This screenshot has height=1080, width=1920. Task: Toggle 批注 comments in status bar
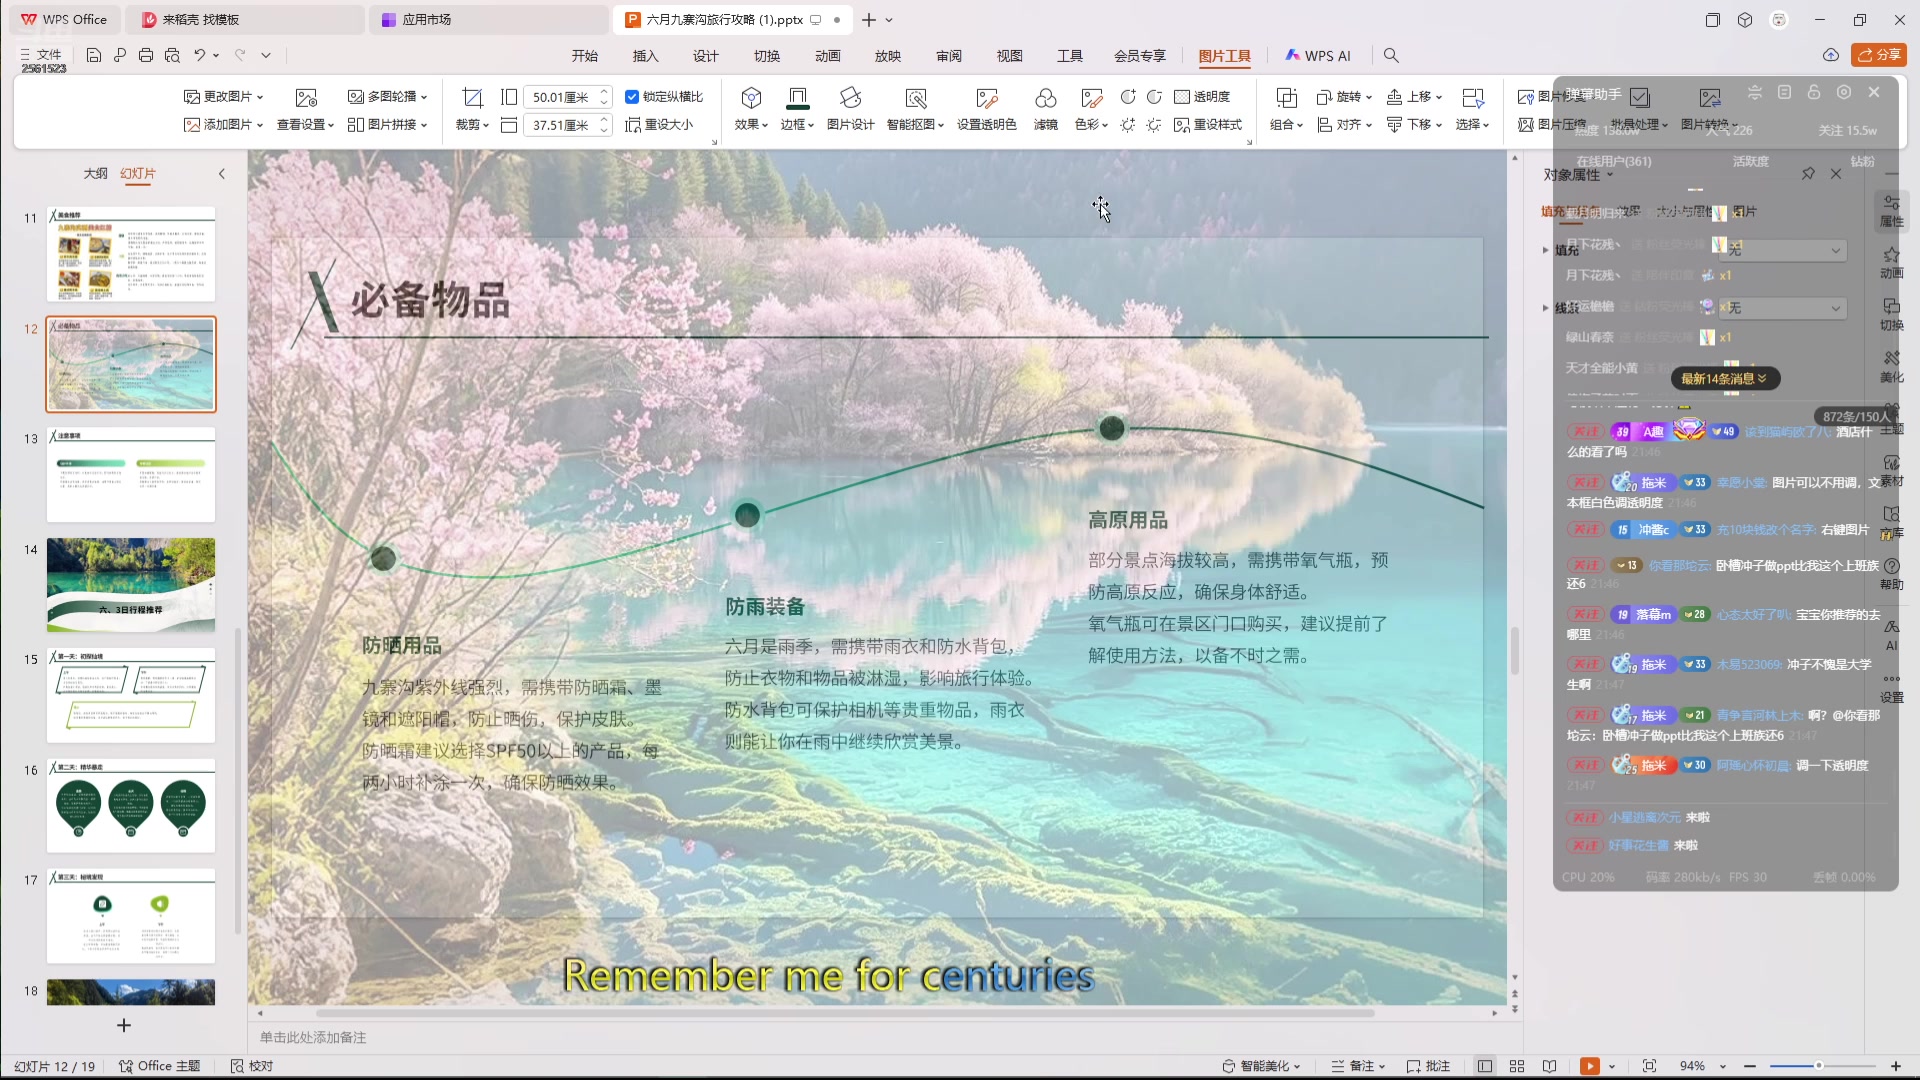[1428, 1066]
